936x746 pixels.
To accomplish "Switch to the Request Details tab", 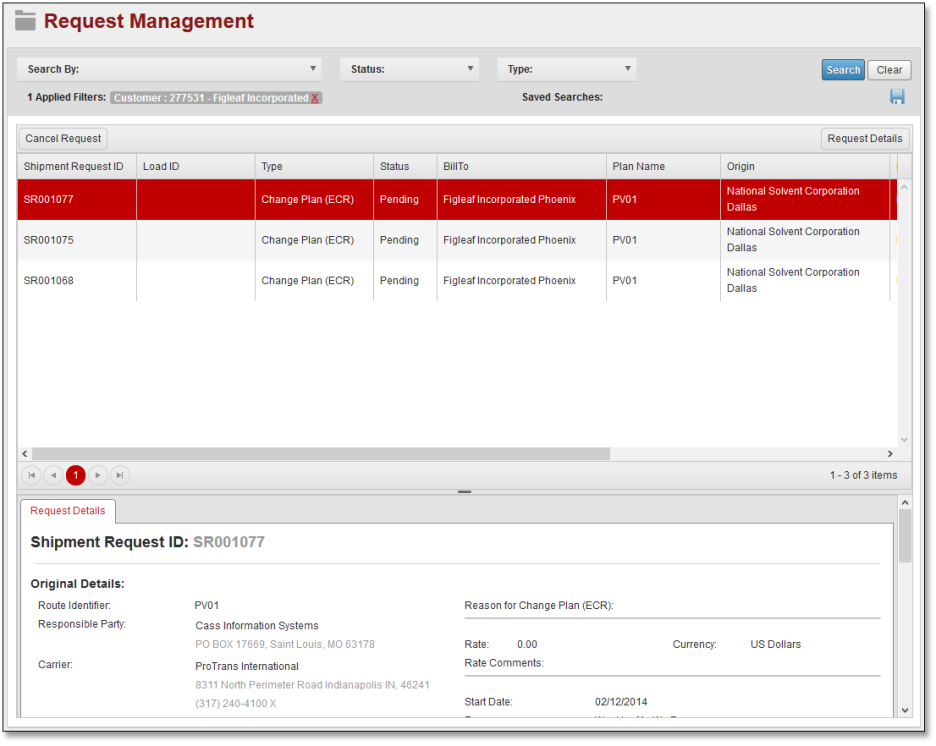I will (68, 511).
